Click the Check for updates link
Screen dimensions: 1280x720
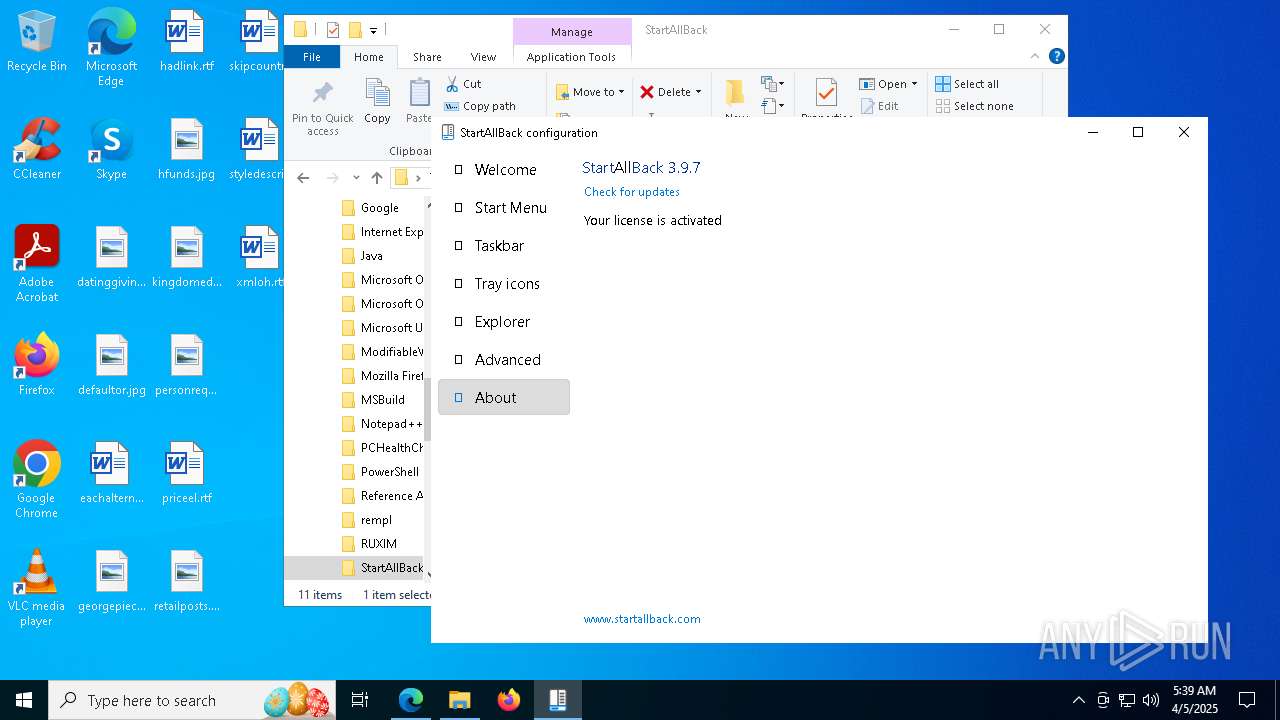tap(632, 192)
